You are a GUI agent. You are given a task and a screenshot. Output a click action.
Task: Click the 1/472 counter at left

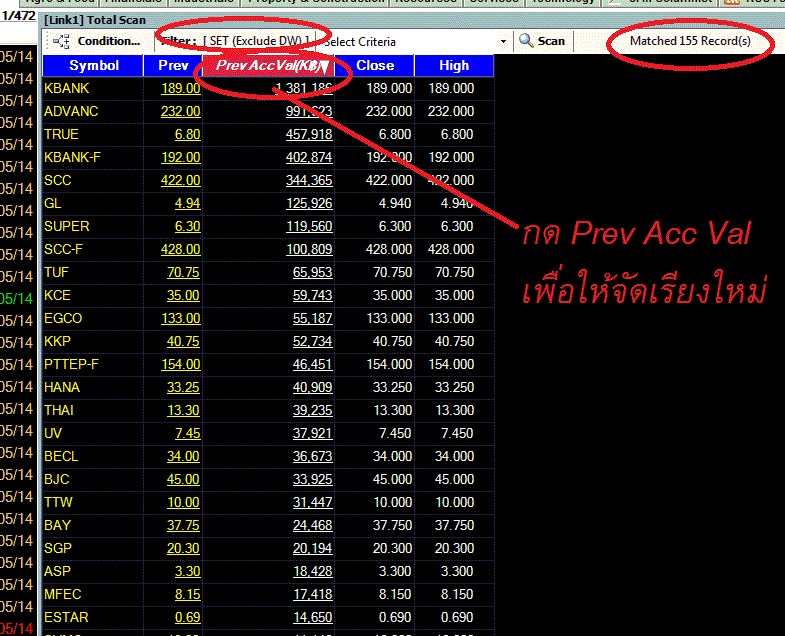(19, 16)
